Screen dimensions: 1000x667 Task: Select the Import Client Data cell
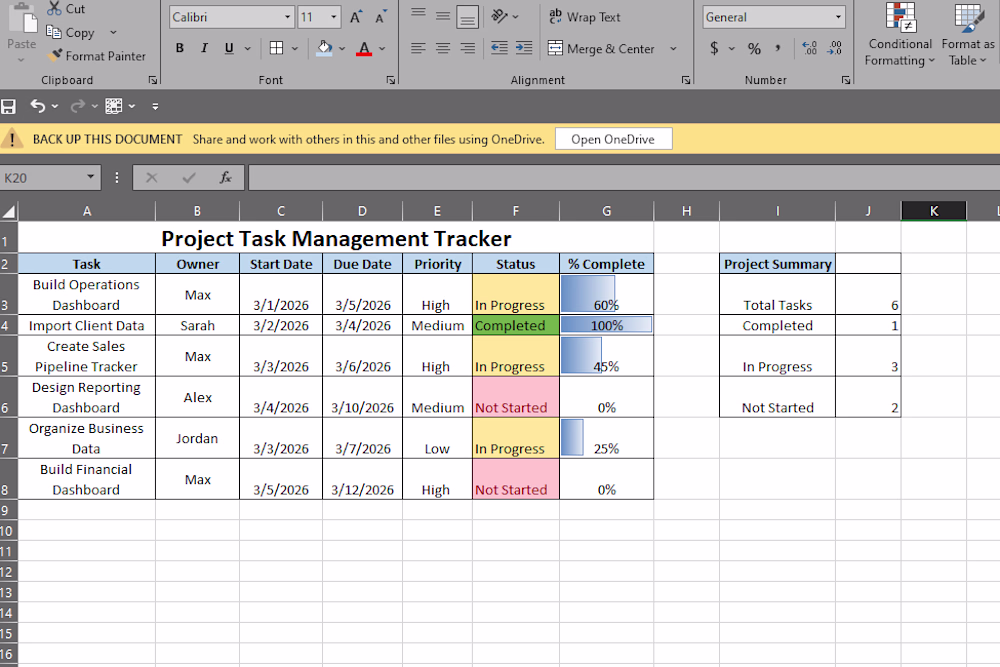pyautogui.click(x=87, y=325)
